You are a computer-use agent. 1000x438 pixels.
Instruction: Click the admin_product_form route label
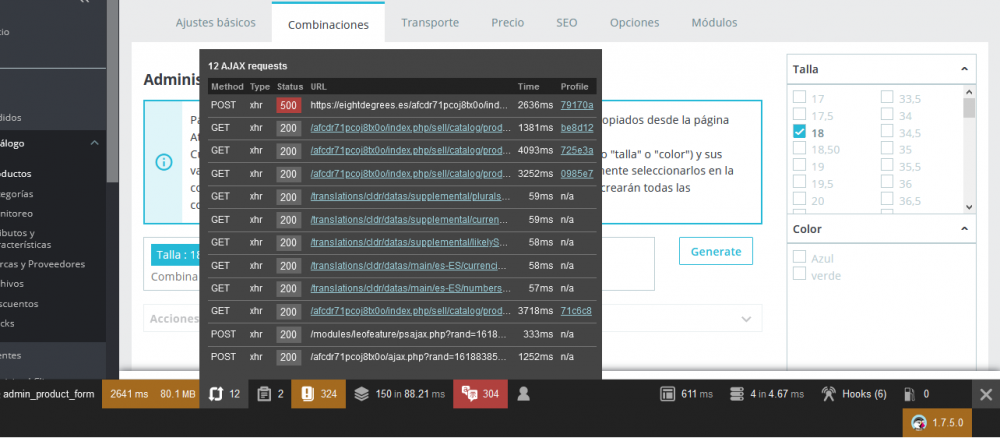point(48,394)
